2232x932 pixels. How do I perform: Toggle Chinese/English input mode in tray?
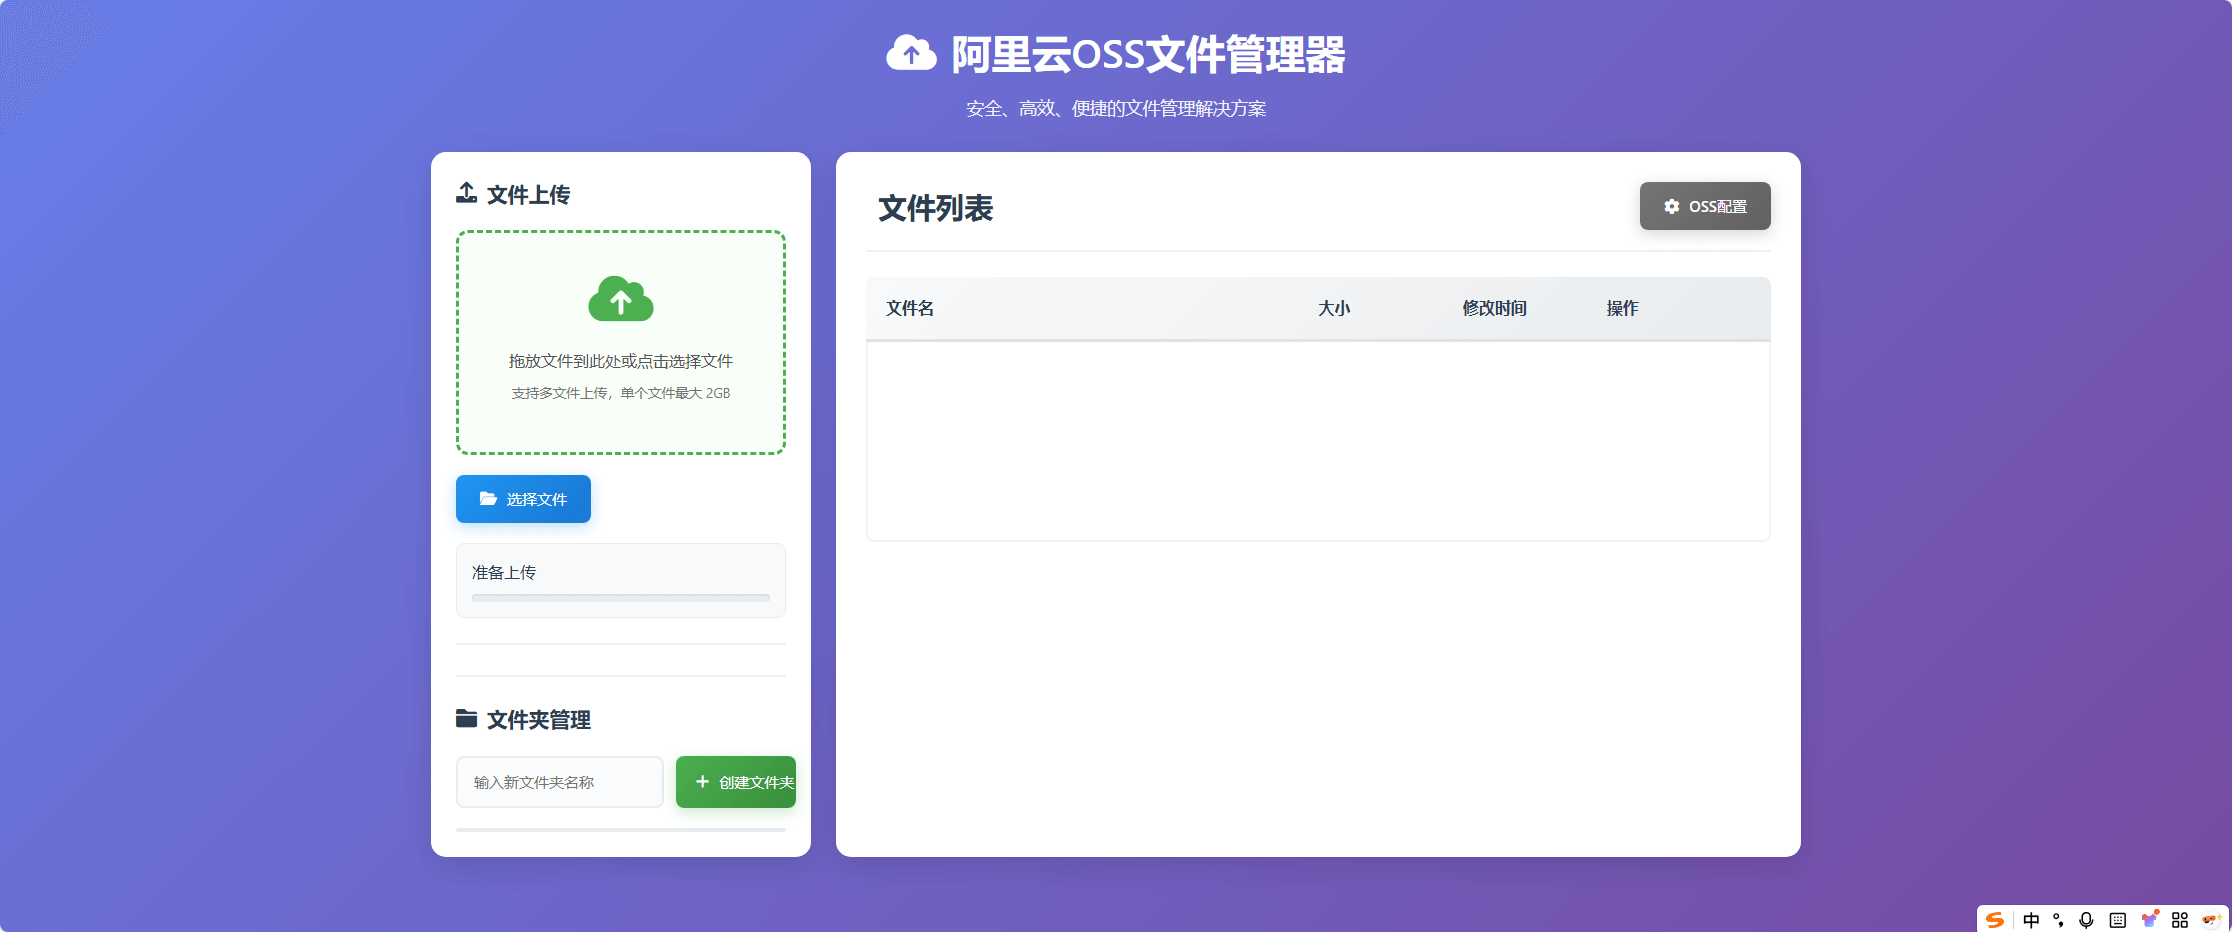point(2031,919)
